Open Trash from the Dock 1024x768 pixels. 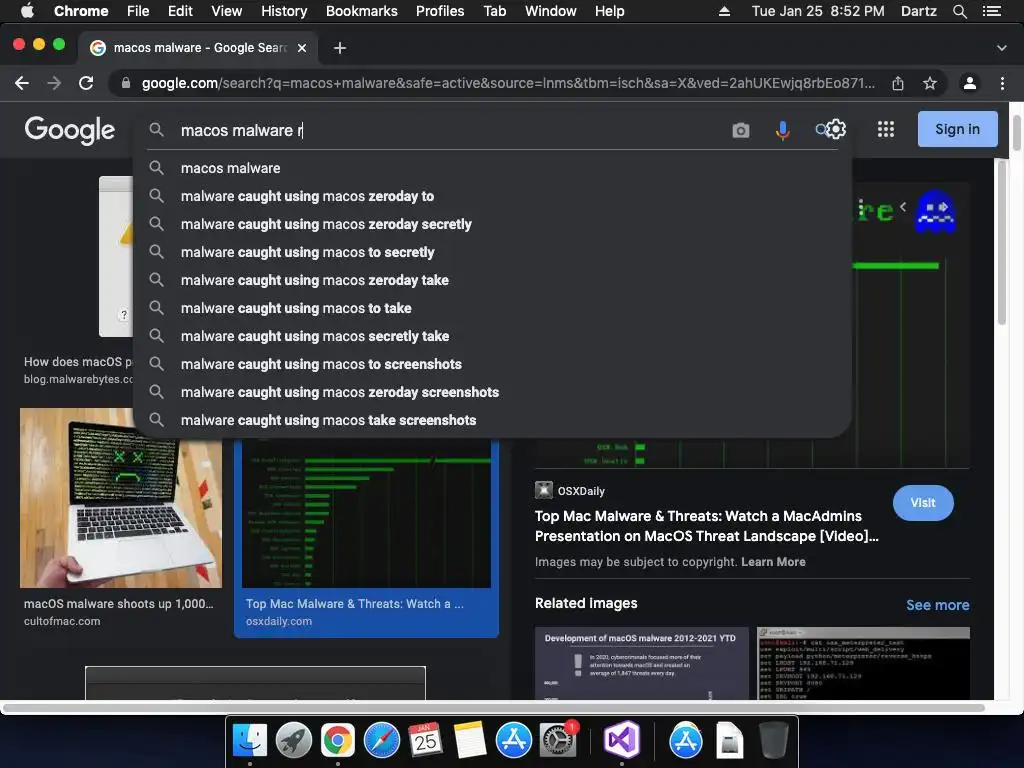774,740
